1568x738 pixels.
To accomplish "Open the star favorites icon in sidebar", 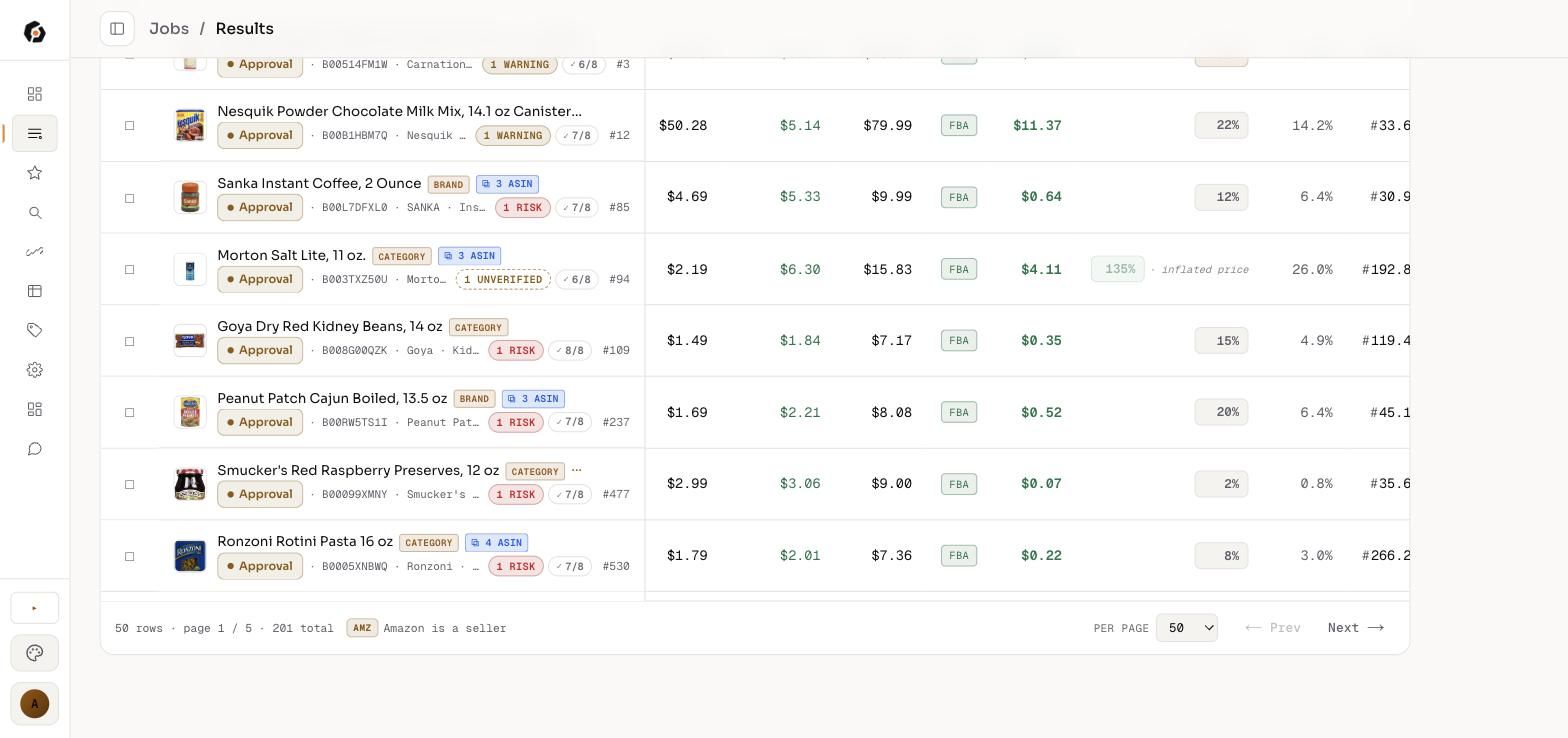I will click(x=35, y=173).
